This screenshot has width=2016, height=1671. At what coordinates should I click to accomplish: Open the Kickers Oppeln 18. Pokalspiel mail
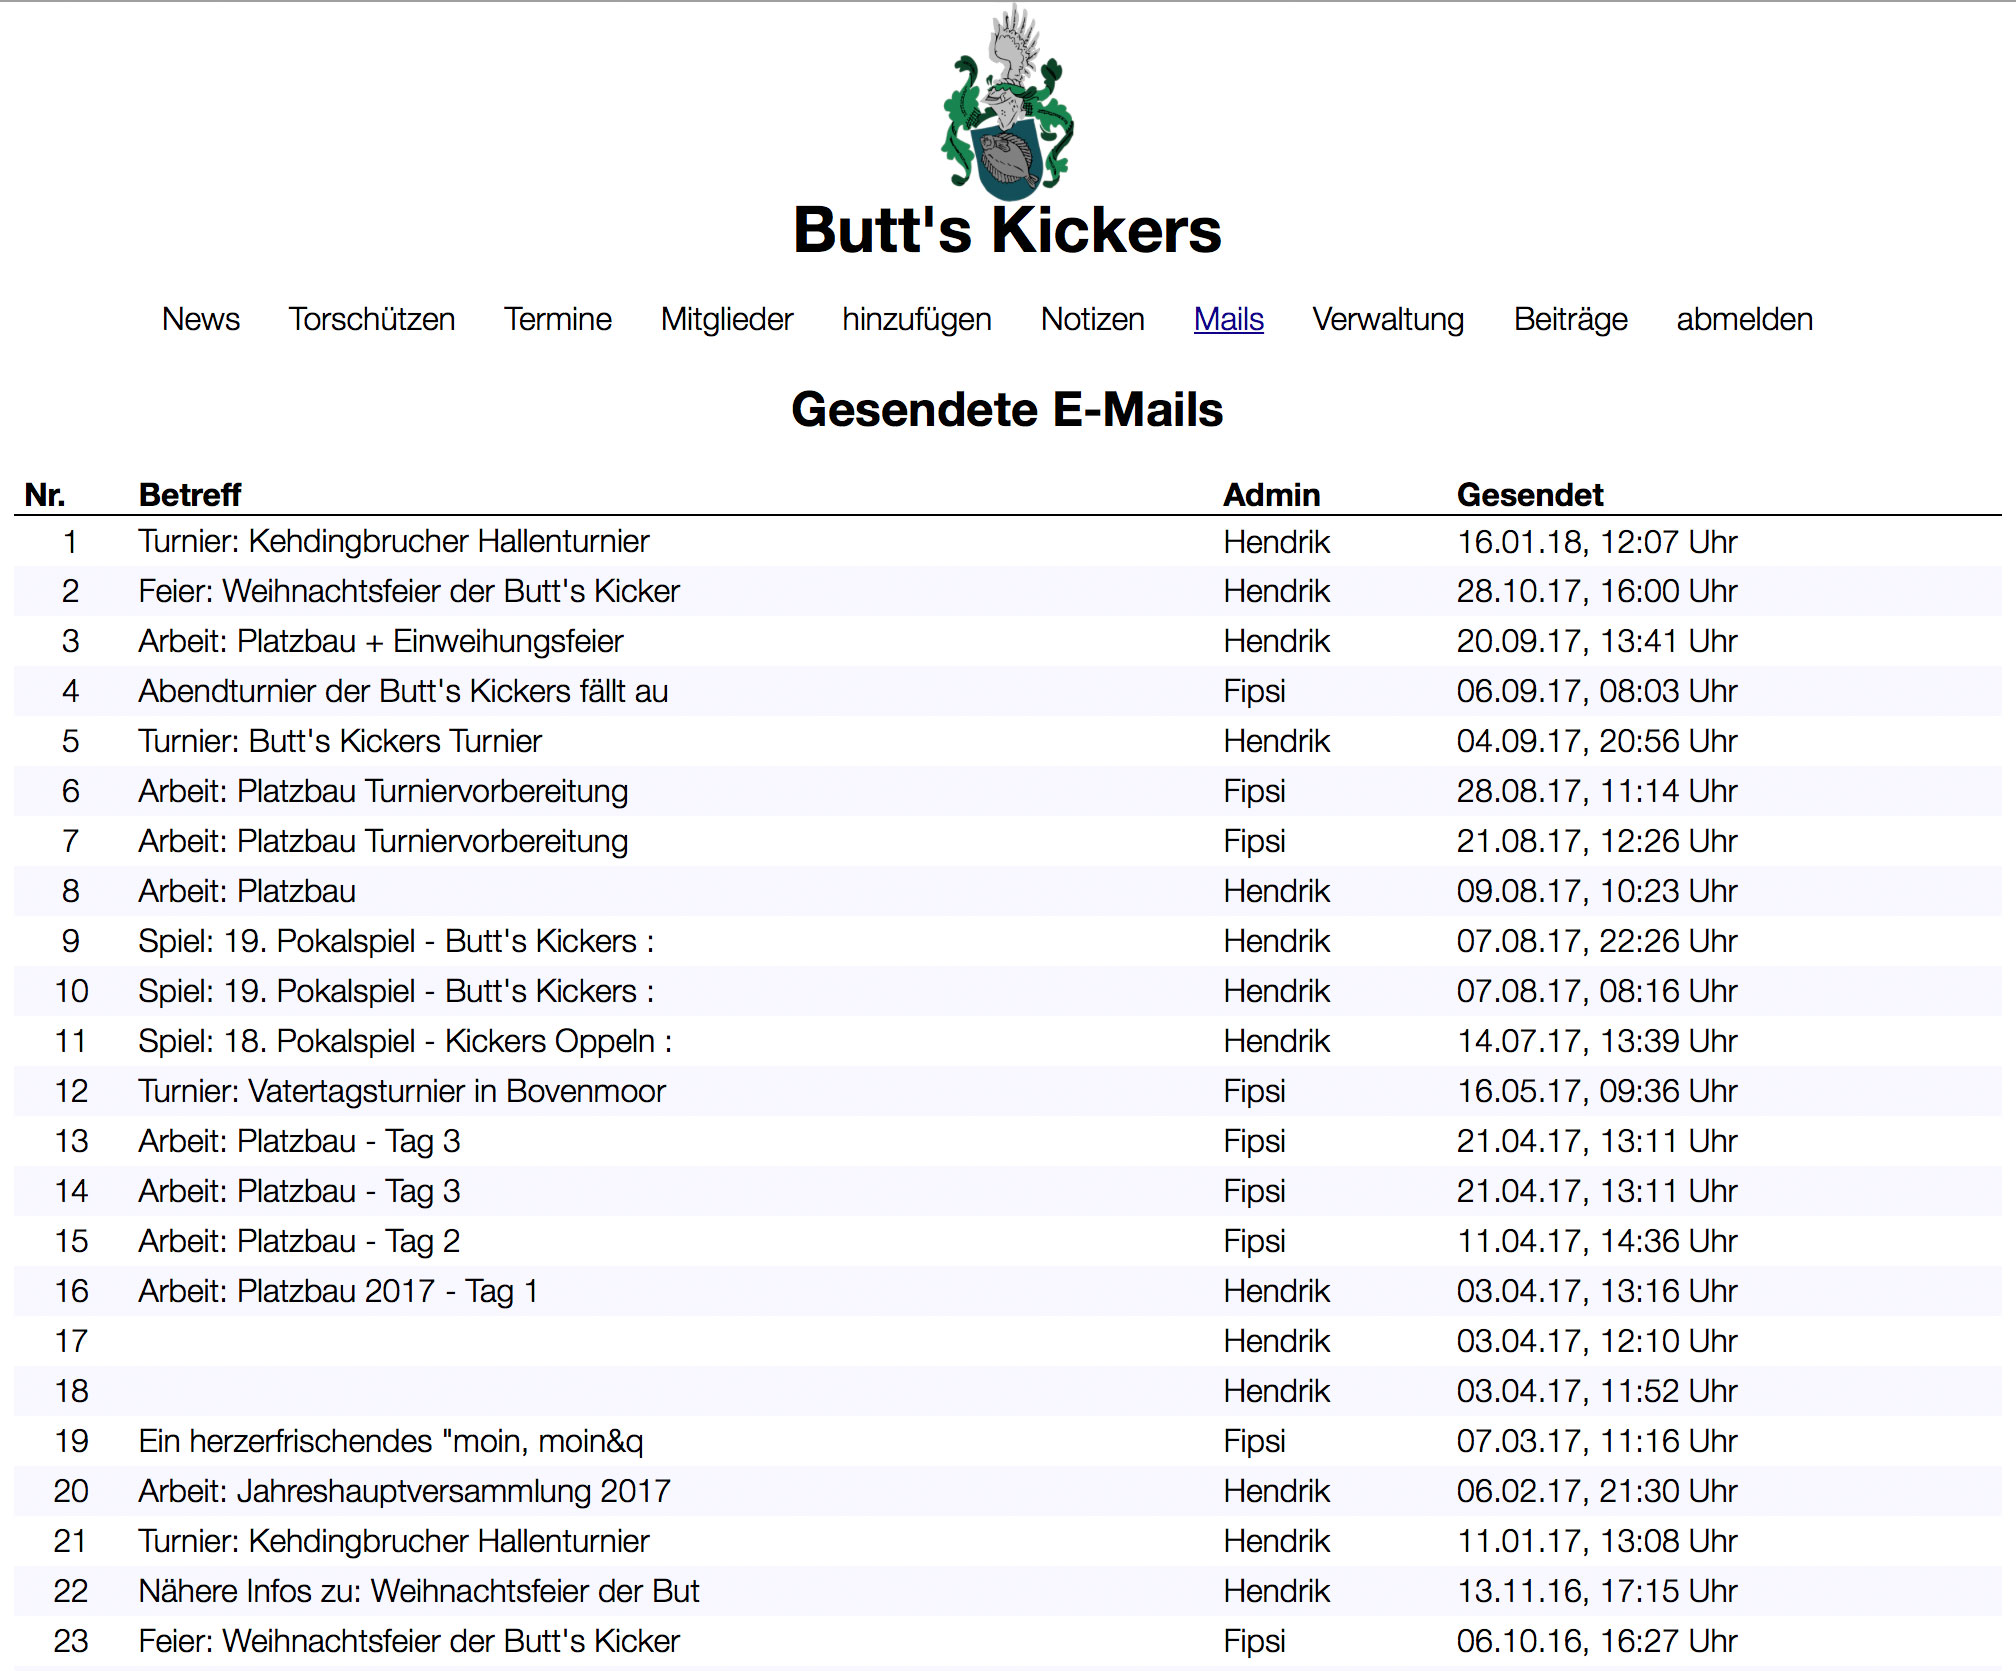[405, 1041]
